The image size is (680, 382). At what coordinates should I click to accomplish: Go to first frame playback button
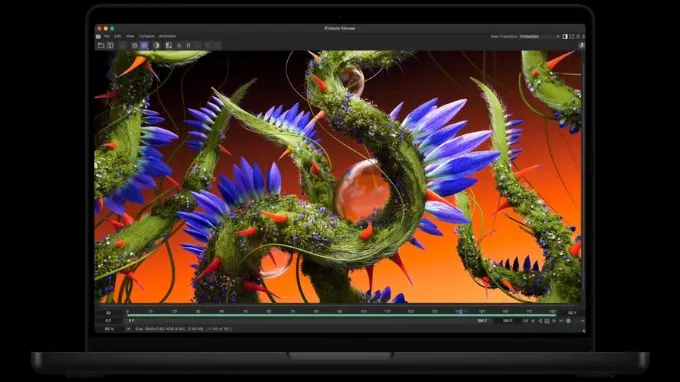pyautogui.click(x=525, y=321)
